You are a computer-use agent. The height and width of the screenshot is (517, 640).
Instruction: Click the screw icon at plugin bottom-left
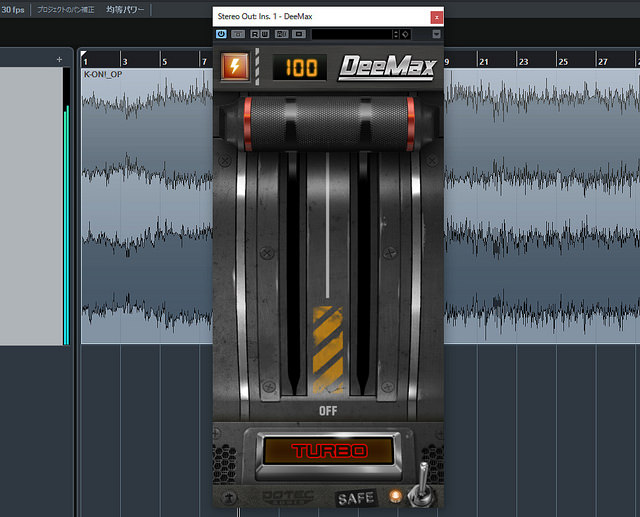point(228,497)
